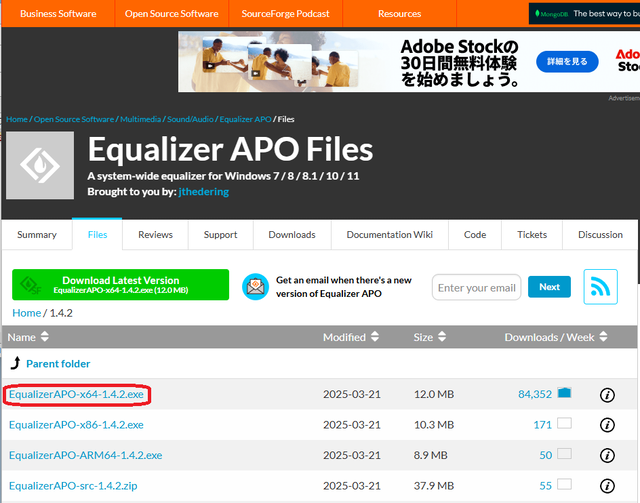Open the RSS feed icon

coord(600,287)
